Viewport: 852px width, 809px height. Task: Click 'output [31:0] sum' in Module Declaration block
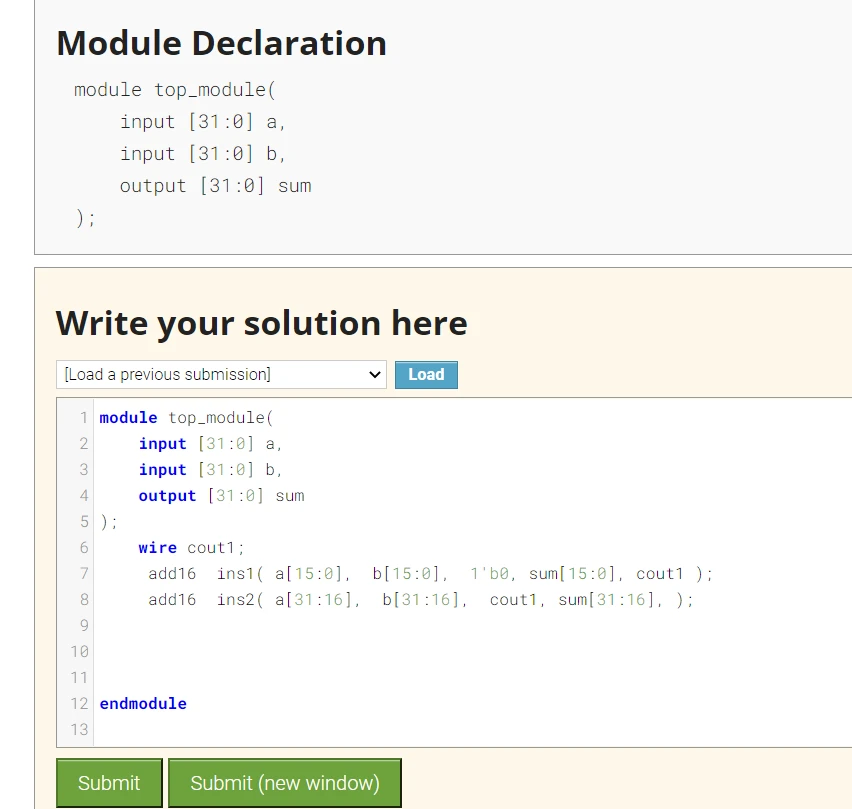coord(215,186)
